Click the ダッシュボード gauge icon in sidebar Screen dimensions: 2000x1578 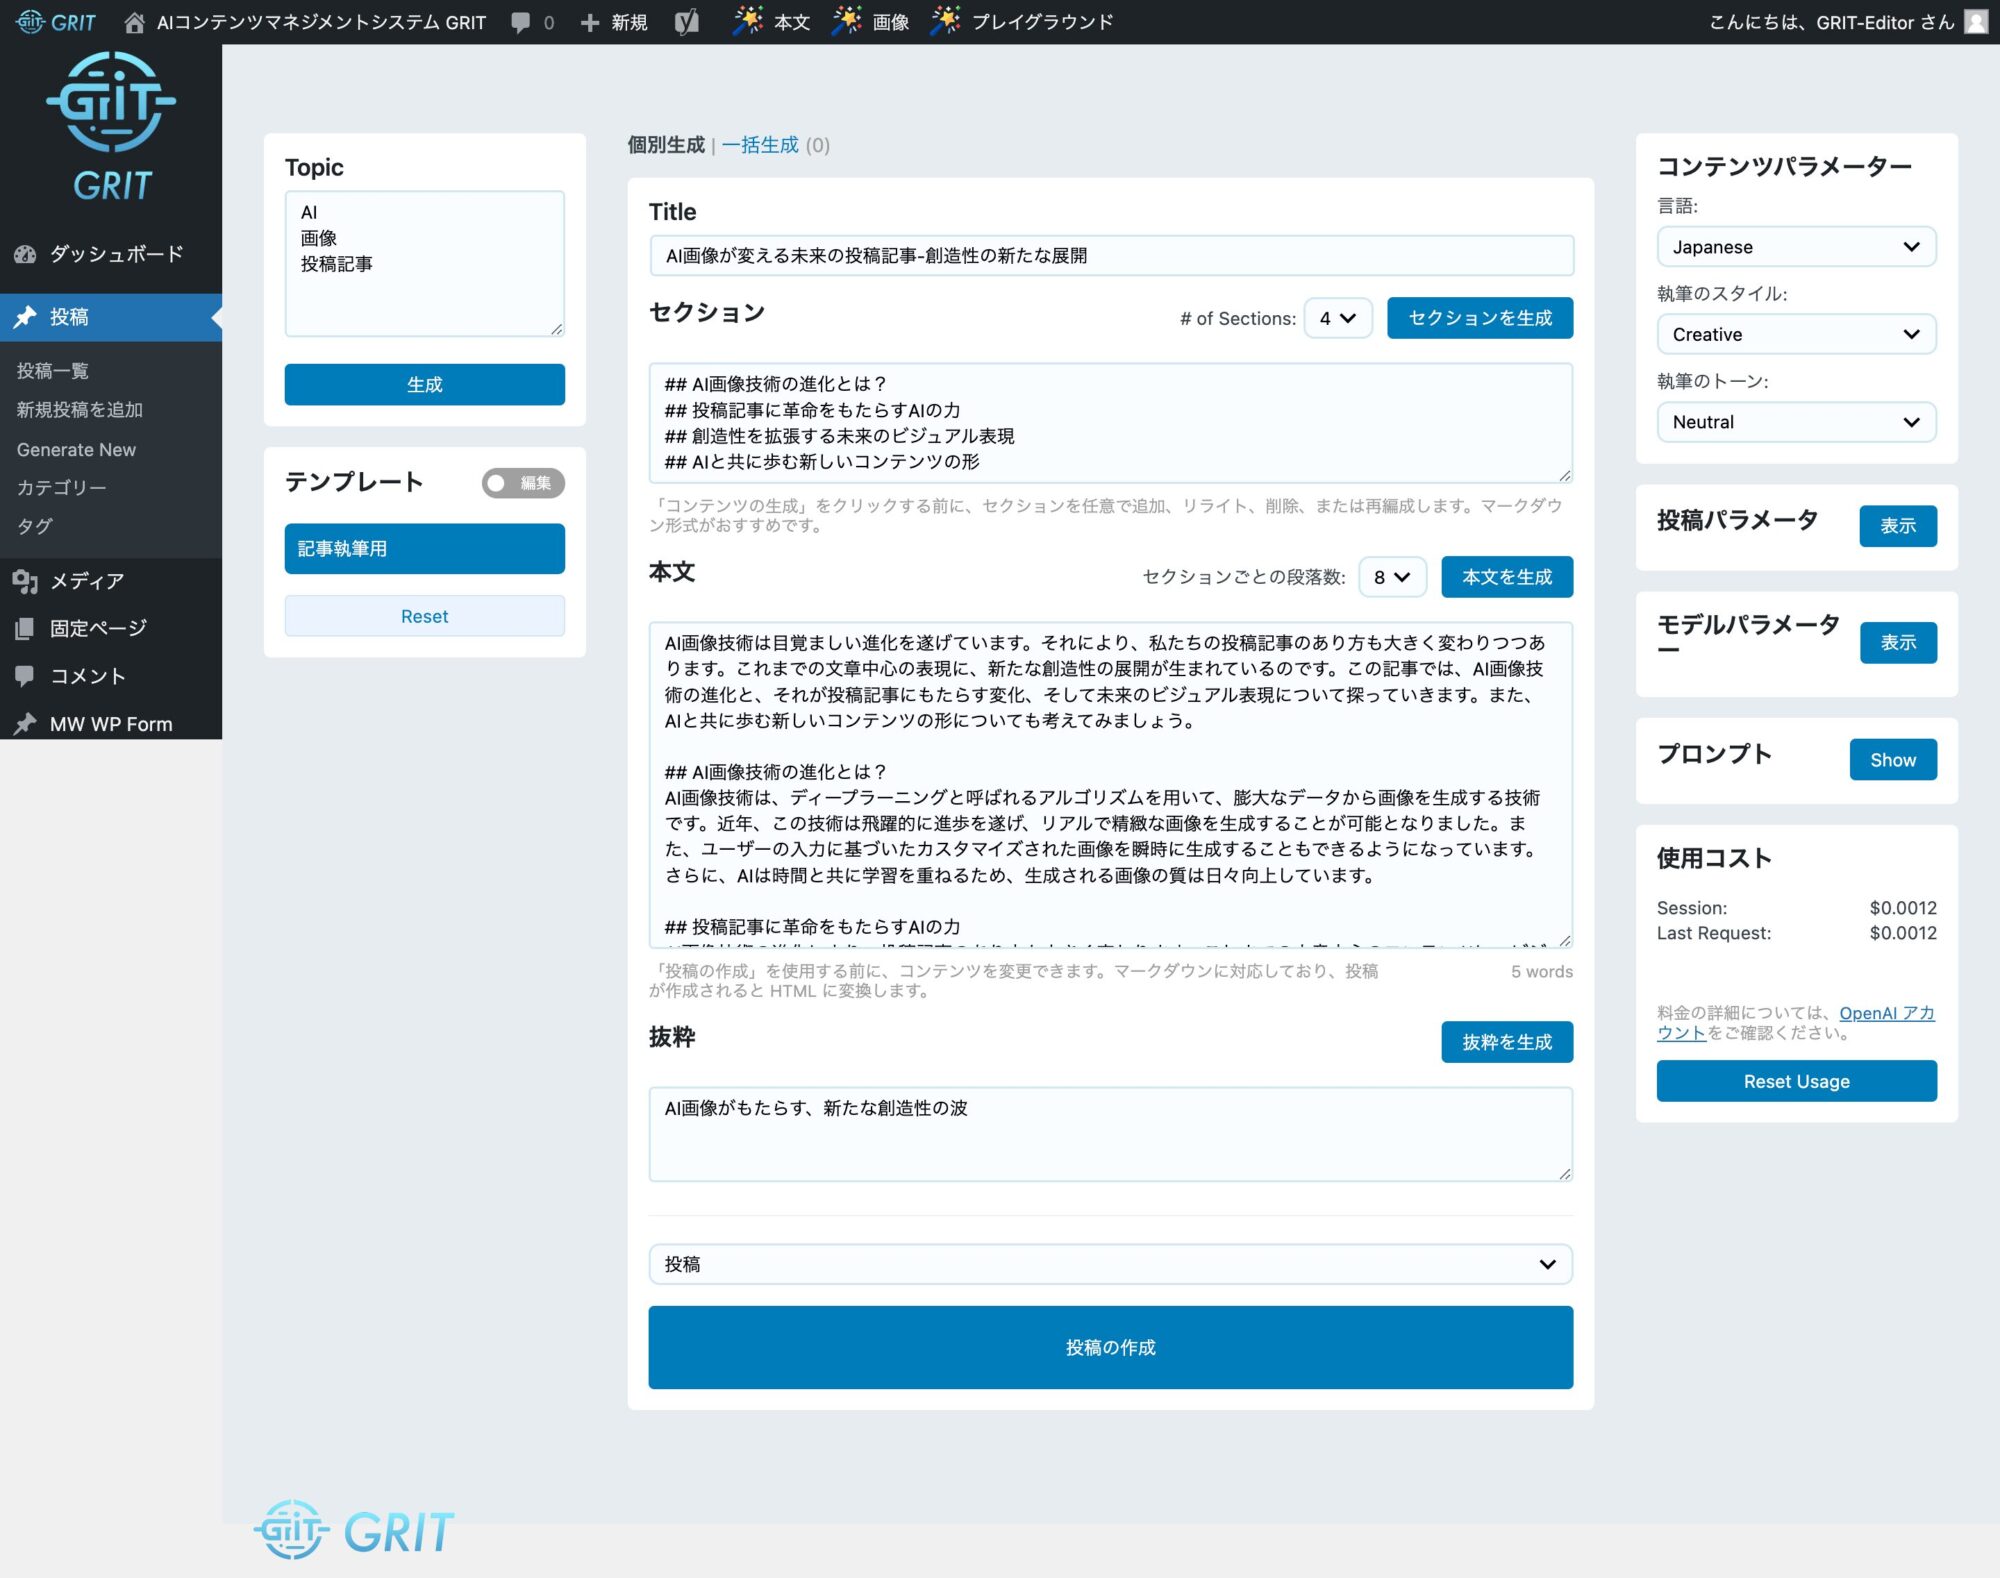(26, 254)
